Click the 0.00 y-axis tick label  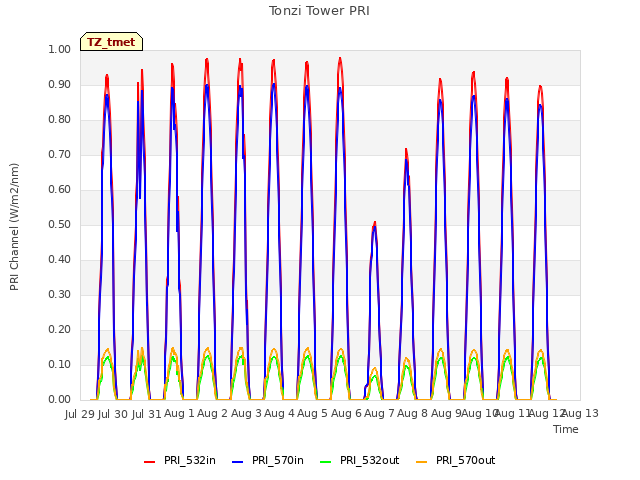tap(60, 400)
